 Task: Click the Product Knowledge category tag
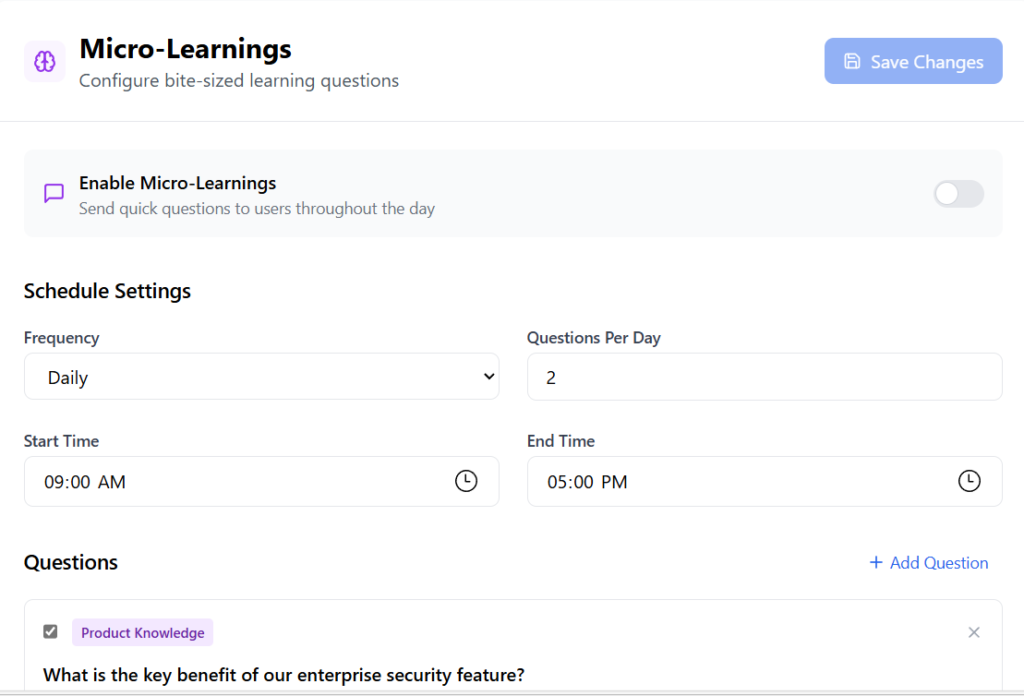tap(142, 632)
